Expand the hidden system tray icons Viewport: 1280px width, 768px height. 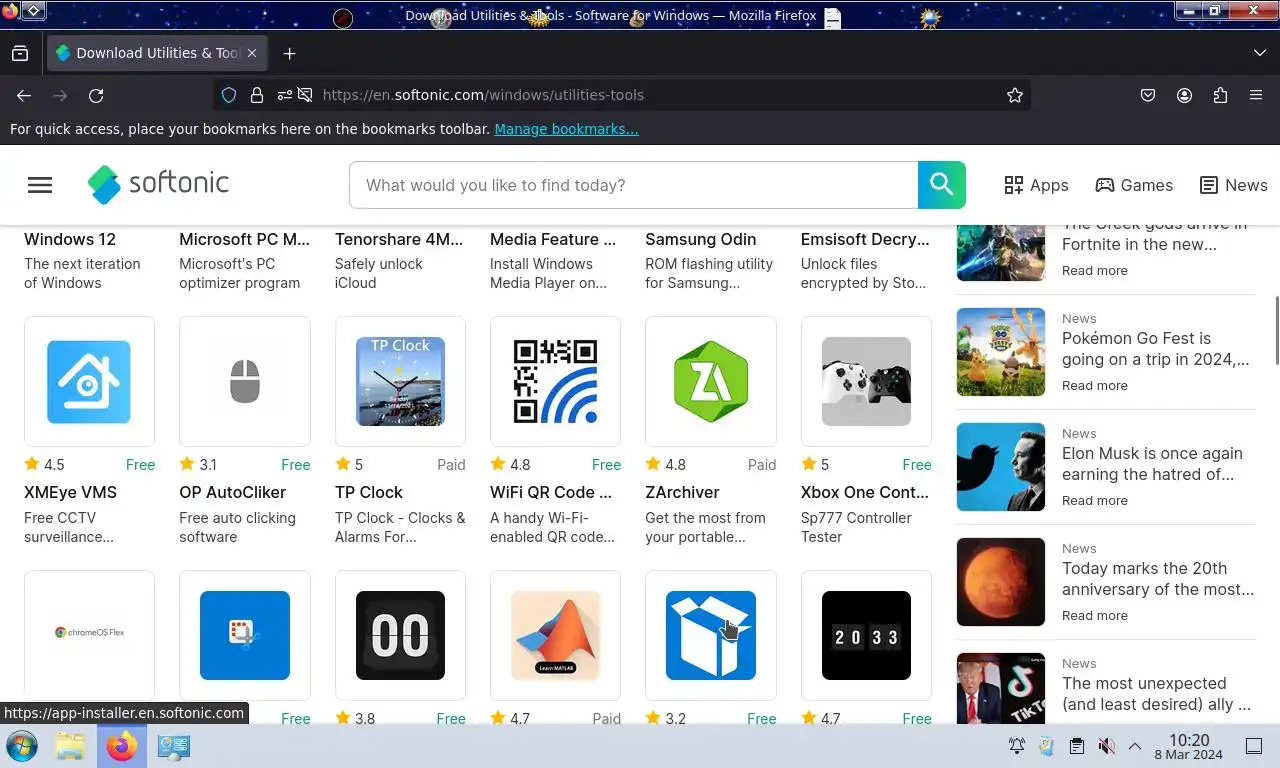(x=1135, y=746)
